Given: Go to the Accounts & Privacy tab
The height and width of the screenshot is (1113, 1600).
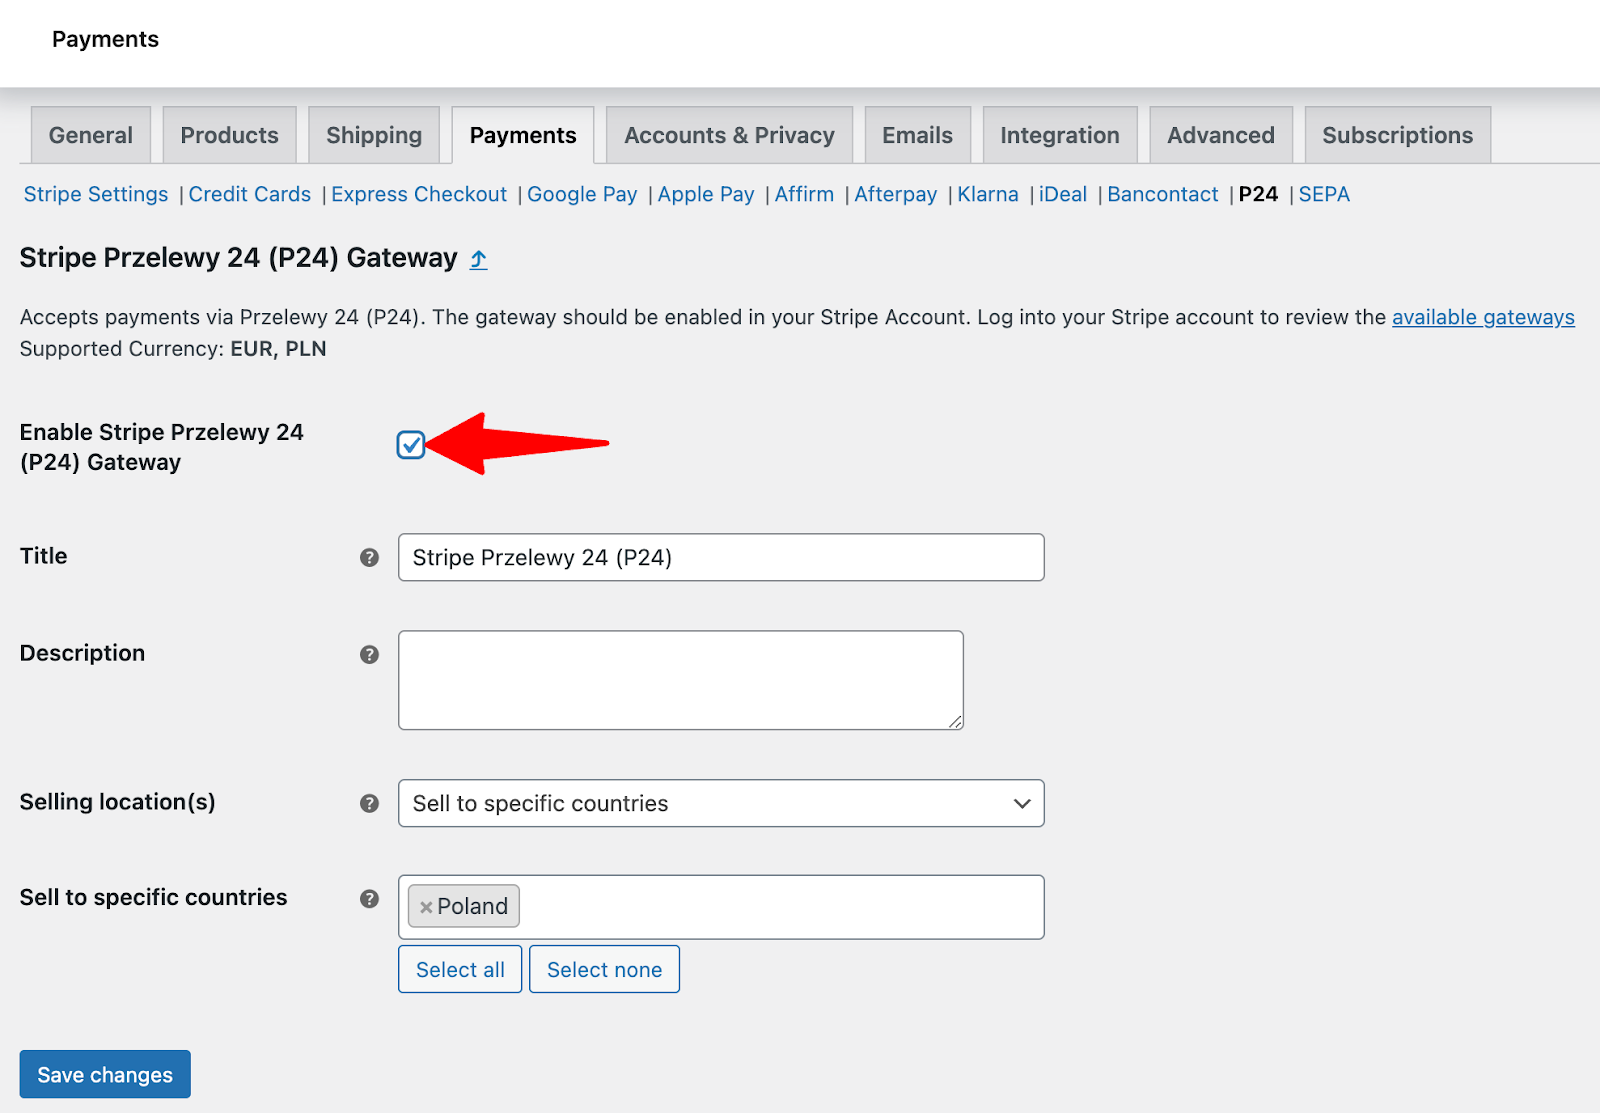Looking at the screenshot, I should coord(729,135).
